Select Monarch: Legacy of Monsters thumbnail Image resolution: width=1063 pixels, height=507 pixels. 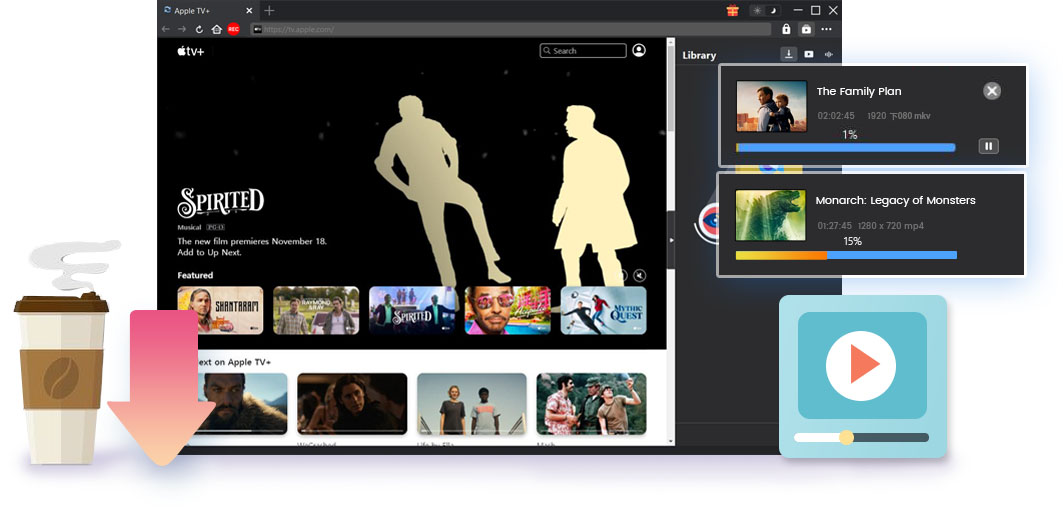(770, 215)
